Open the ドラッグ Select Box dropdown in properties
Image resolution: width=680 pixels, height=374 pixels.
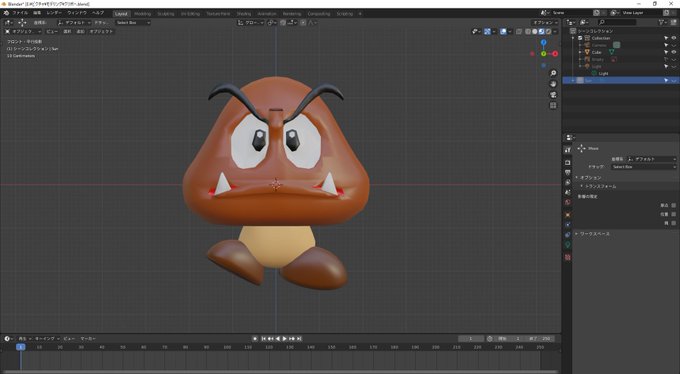[x=644, y=167]
